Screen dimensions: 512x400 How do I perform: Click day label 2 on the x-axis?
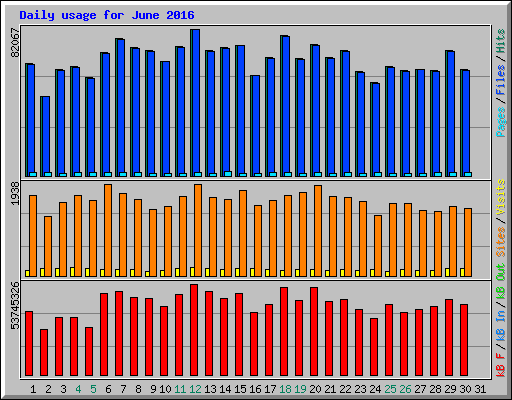pos(48,389)
